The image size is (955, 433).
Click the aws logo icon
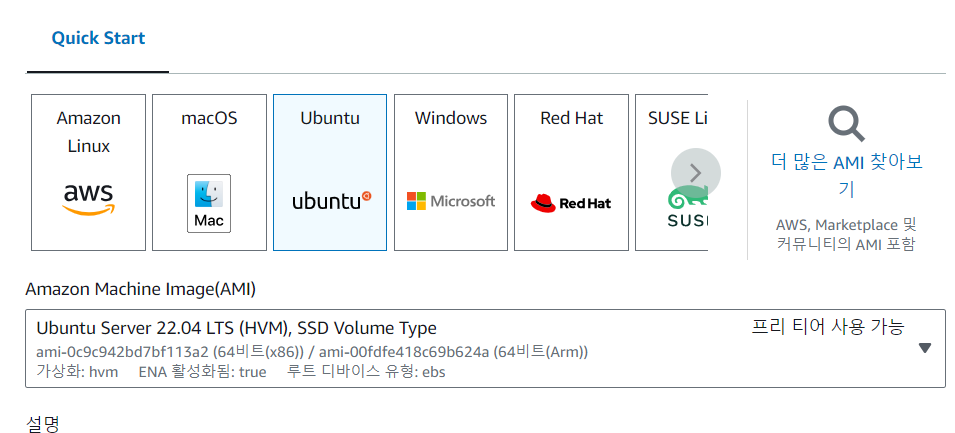coord(88,200)
